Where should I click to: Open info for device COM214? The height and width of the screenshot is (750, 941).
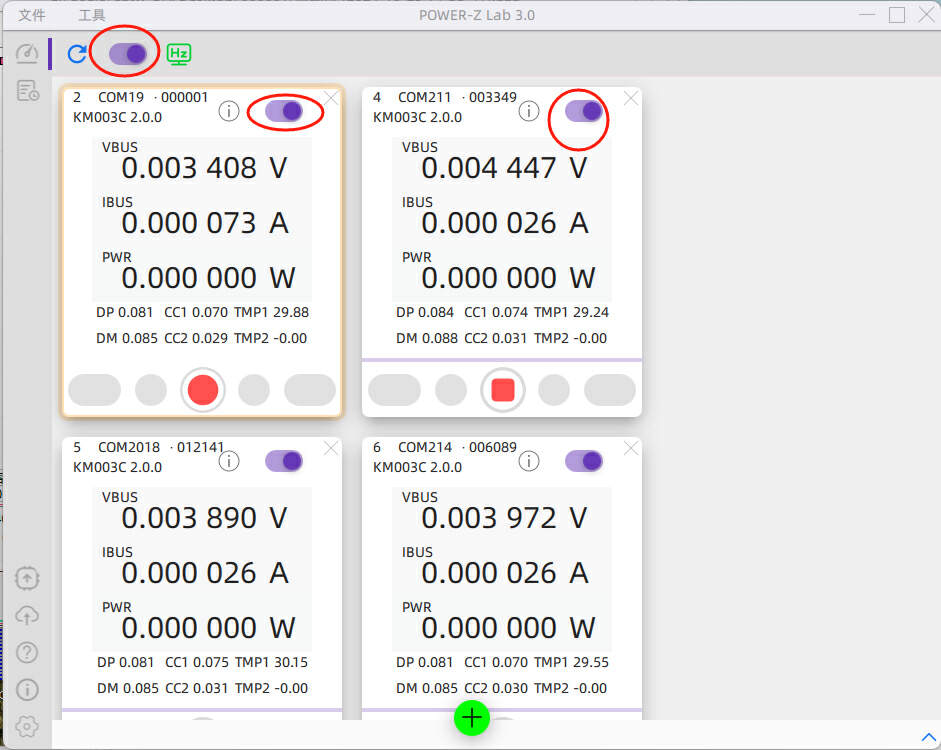tap(529, 461)
